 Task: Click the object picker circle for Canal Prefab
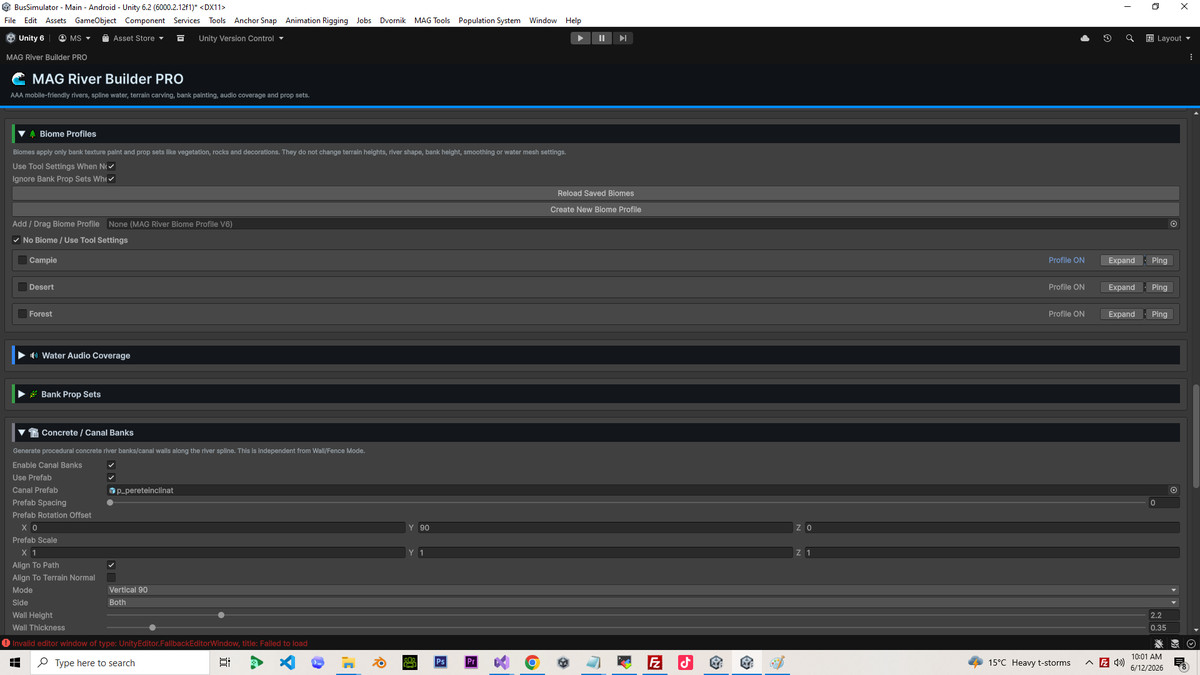point(1173,490)
